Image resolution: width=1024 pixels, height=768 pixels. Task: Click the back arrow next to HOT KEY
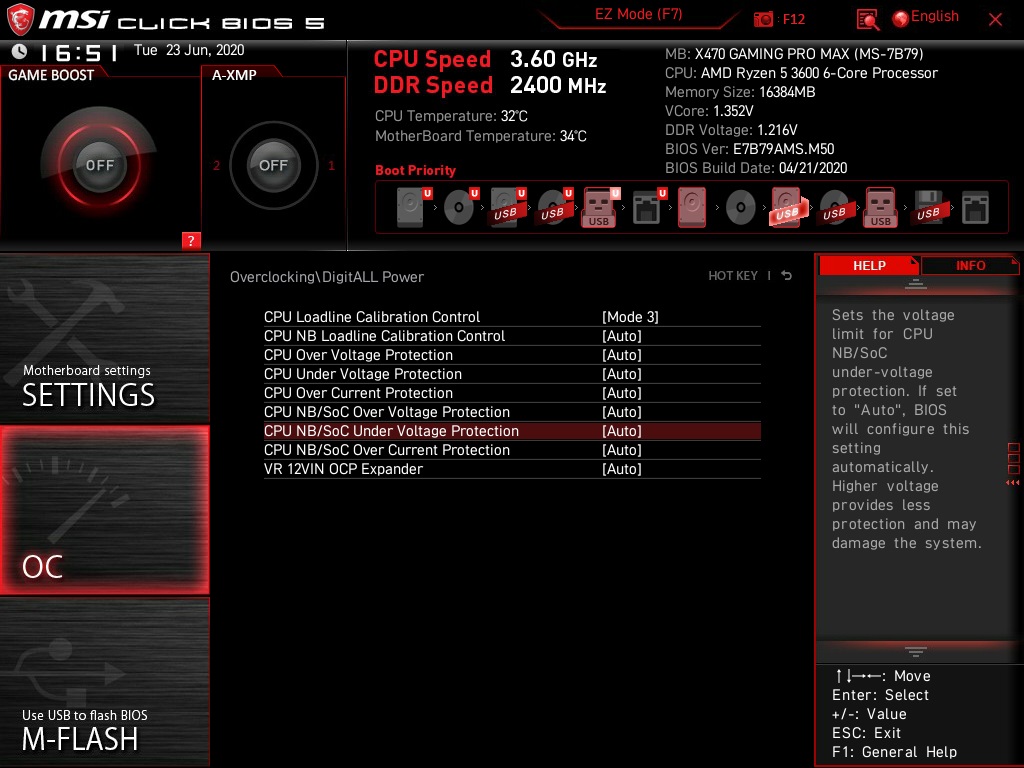pyautogui.click(x=786, y=276)
